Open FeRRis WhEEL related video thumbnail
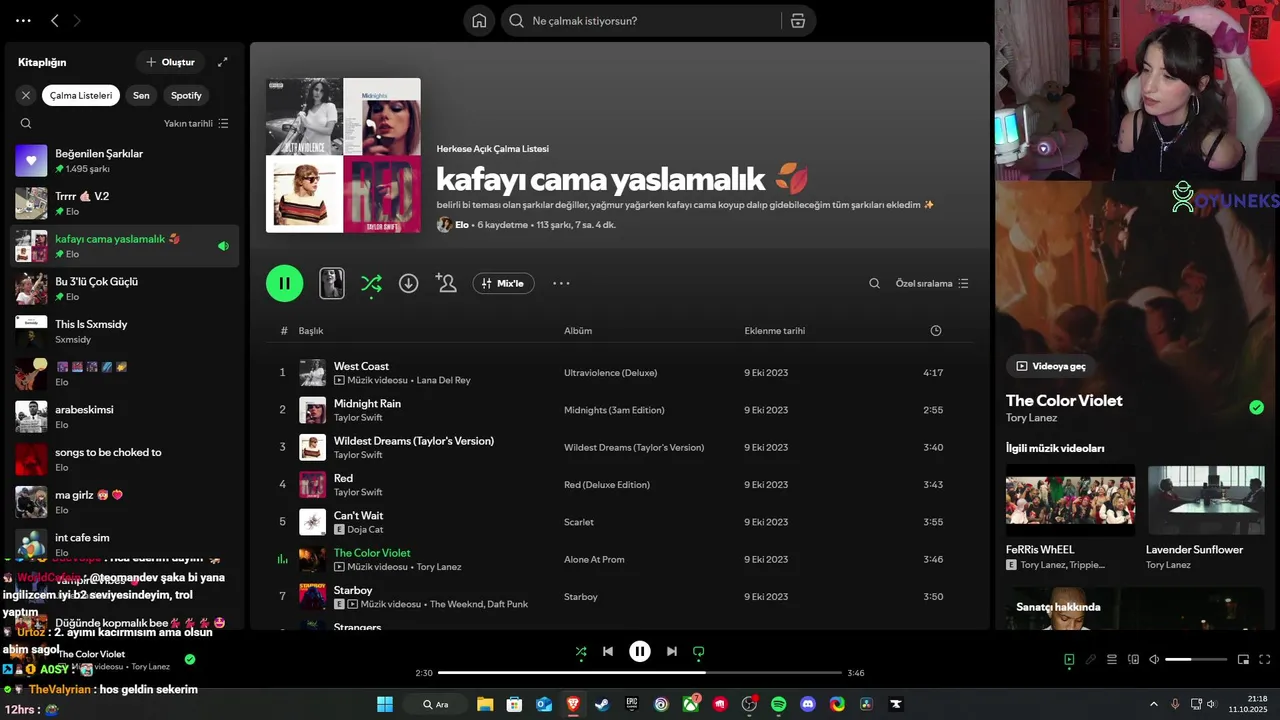1280x720 pixels. tap(1070, 500)
